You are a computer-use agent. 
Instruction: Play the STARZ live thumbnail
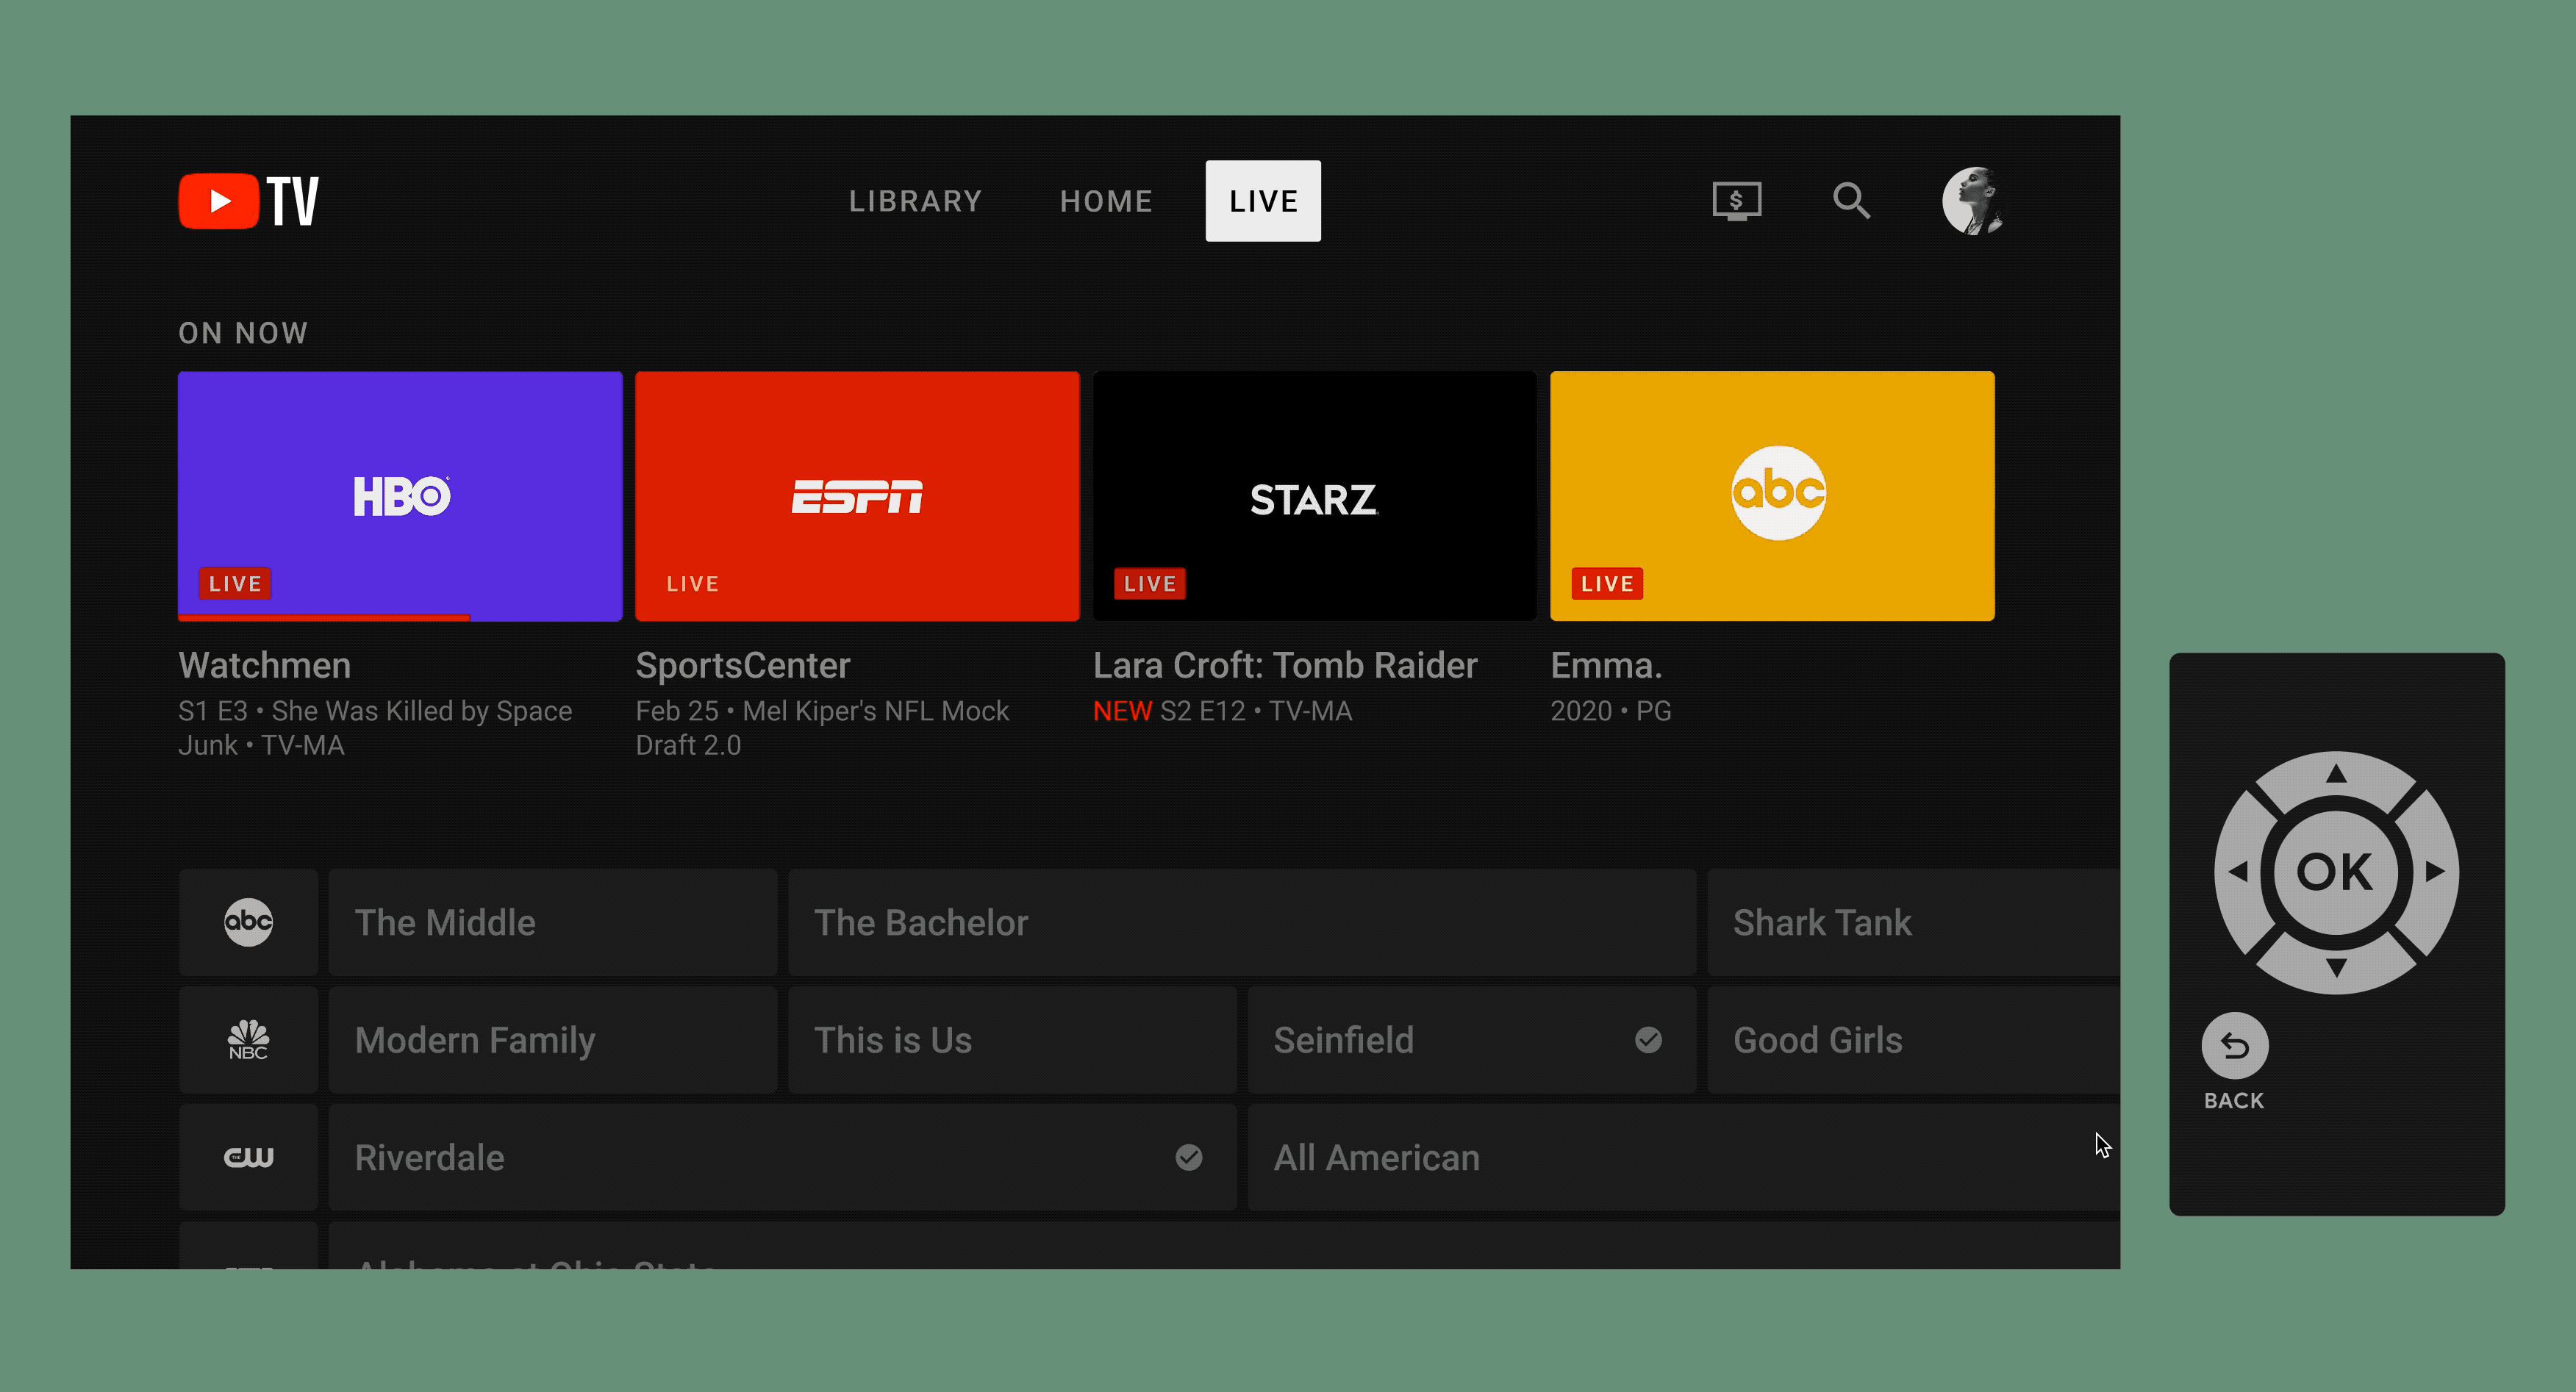(x=1314, y=496)
